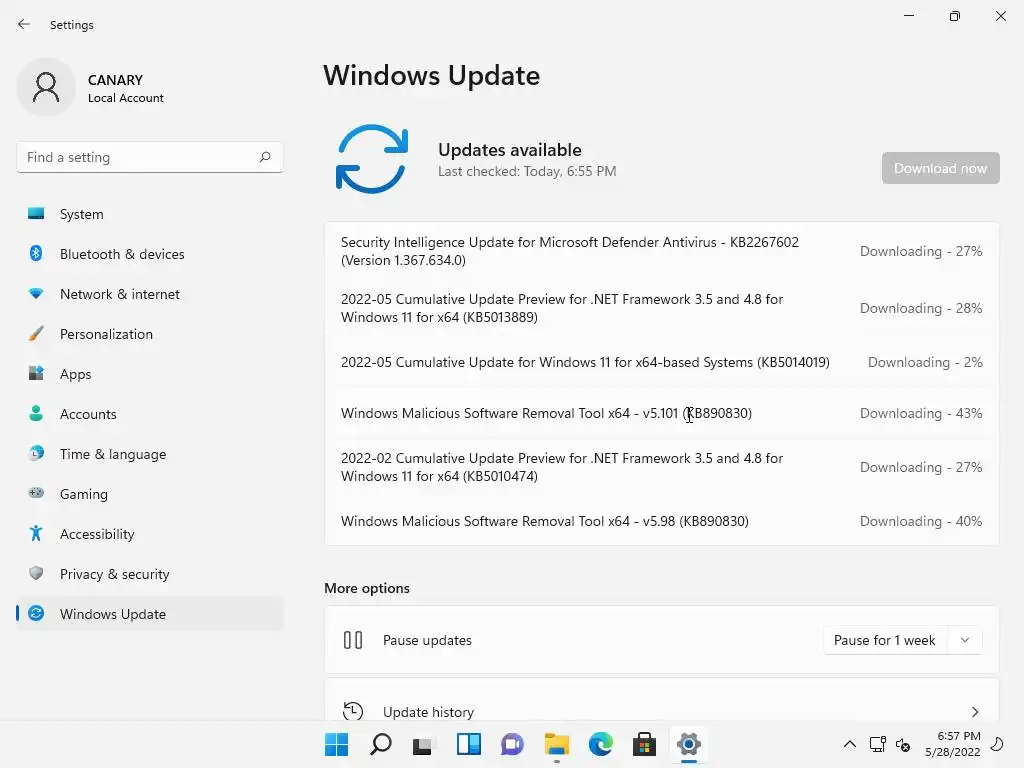Click the moon notification icon in tray
This screenshot has width=1024, height=768.
(x=997, y=744)
